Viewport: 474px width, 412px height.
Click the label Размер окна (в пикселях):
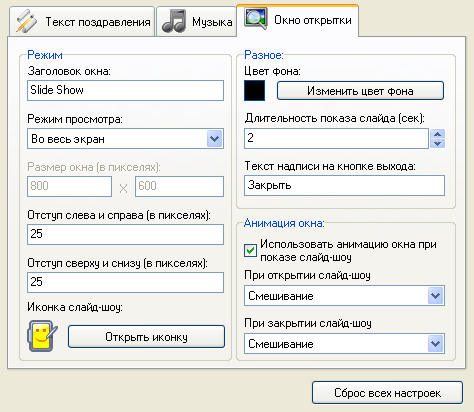click(x=94, y=167)
